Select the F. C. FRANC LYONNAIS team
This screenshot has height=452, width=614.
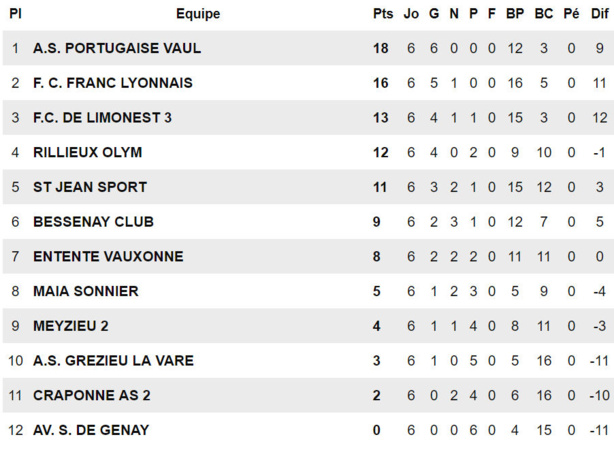tap(113, 83)
